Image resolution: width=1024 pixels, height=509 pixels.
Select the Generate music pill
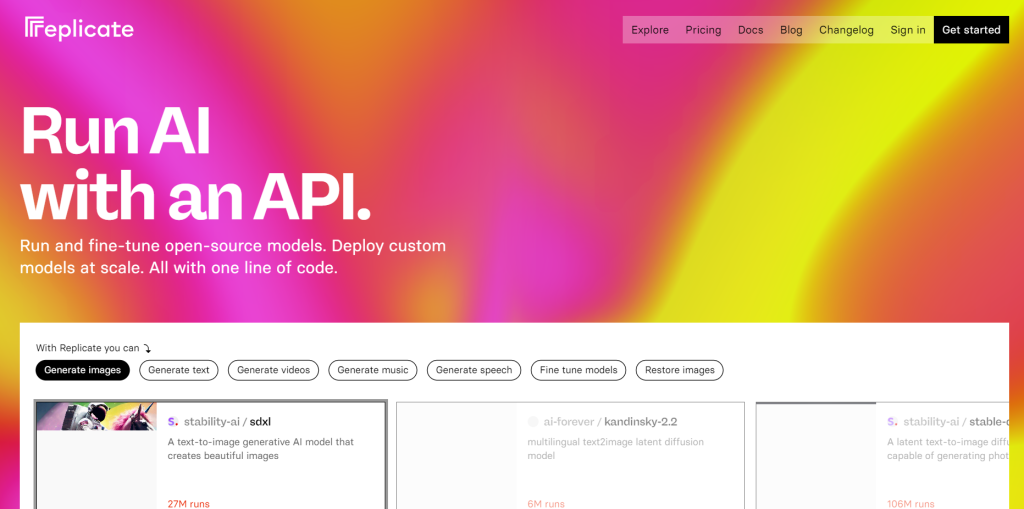[x=373, y=370]
